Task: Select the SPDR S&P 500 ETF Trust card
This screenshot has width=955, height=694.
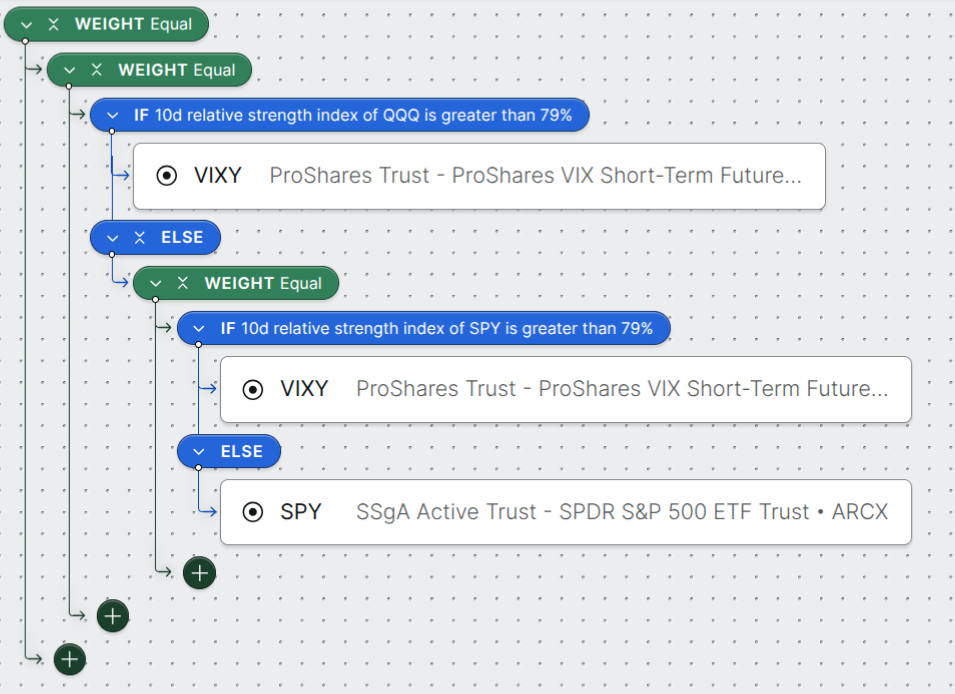Action: coord(620,512)
